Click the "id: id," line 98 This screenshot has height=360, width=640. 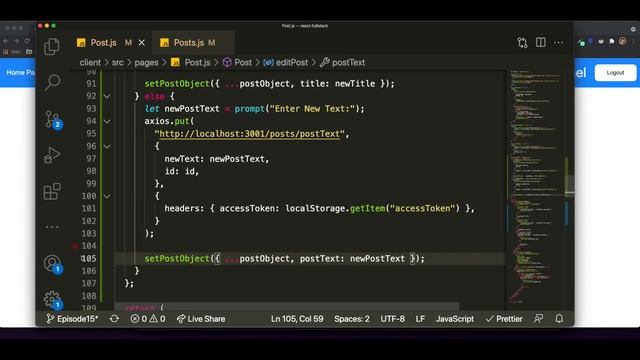182,171
